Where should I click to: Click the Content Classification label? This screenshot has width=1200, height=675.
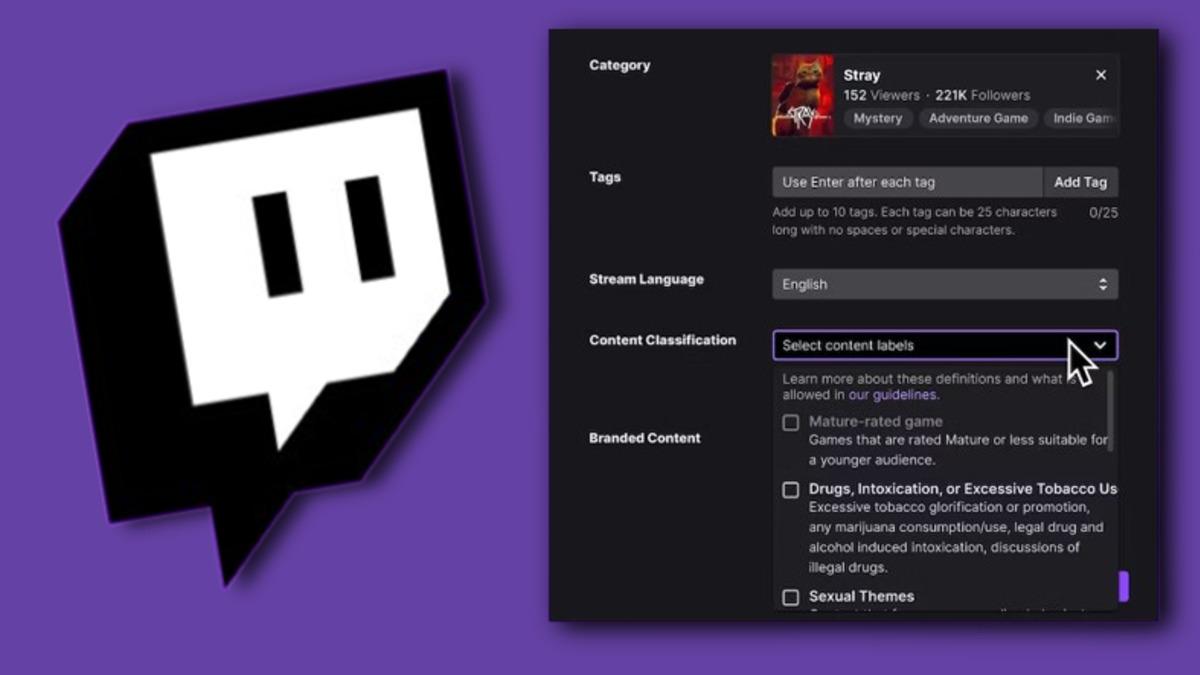[x=662, y=340]
